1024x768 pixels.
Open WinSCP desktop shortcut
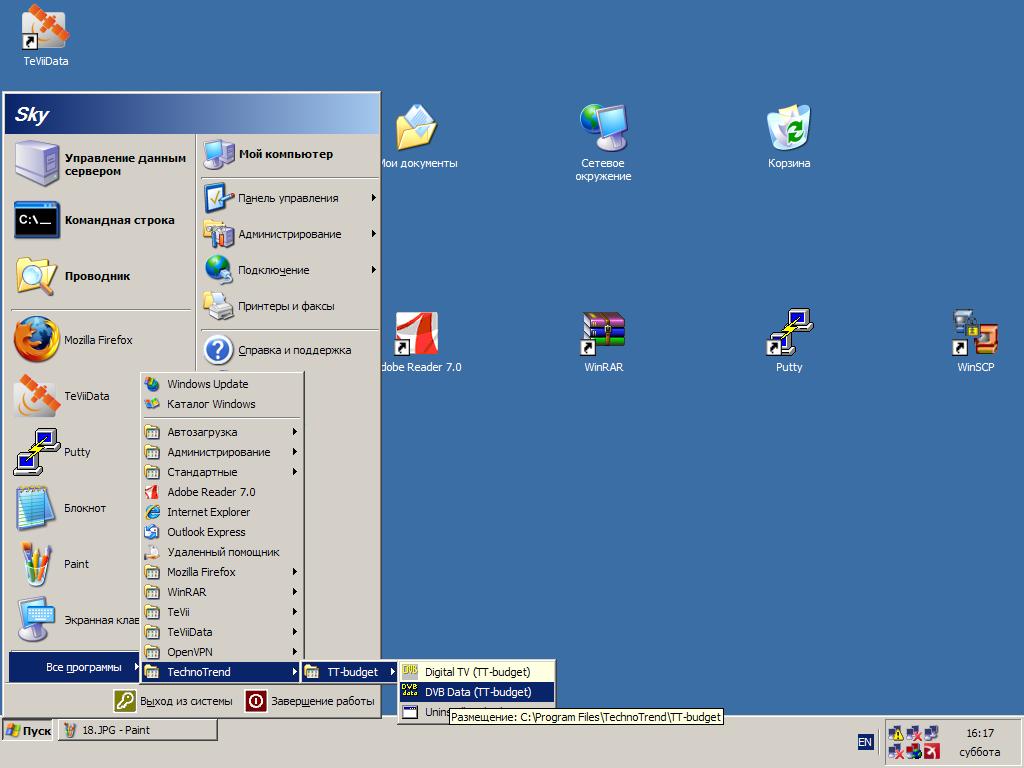976,340
